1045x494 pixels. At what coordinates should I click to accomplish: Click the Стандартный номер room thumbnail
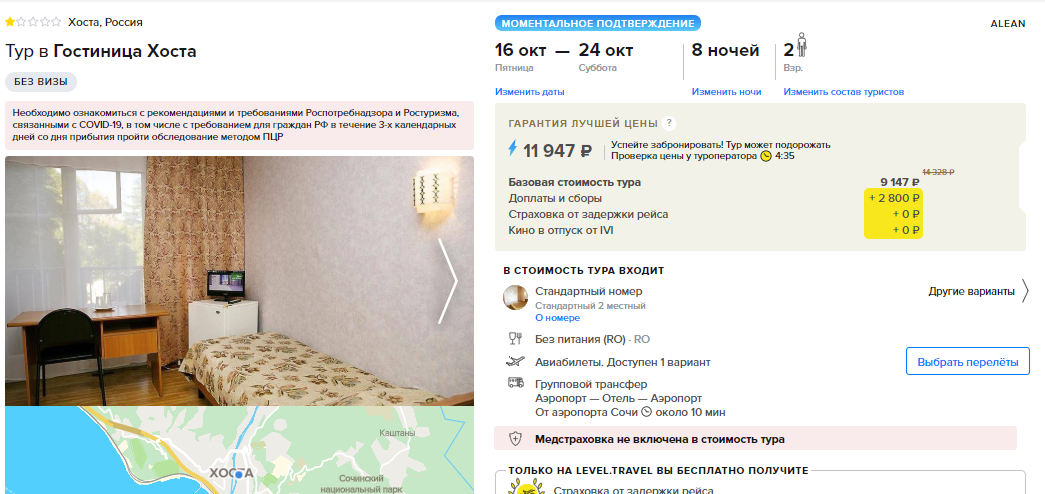tap(515, 297)
